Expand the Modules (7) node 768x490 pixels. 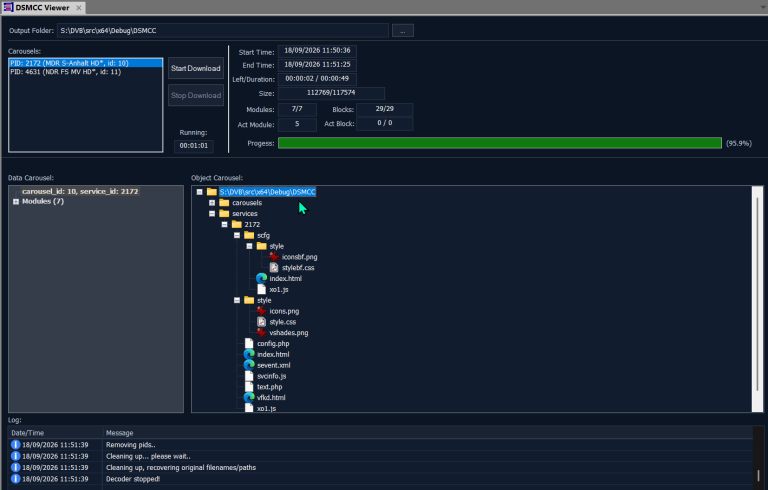16,201
